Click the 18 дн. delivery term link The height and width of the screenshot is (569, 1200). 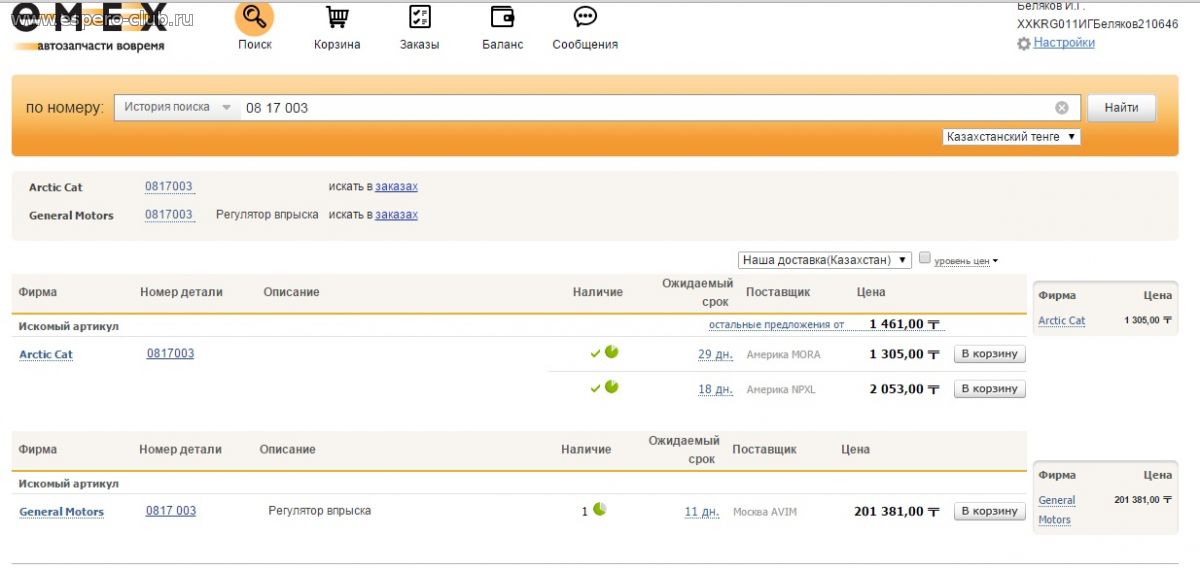point(715,390)
